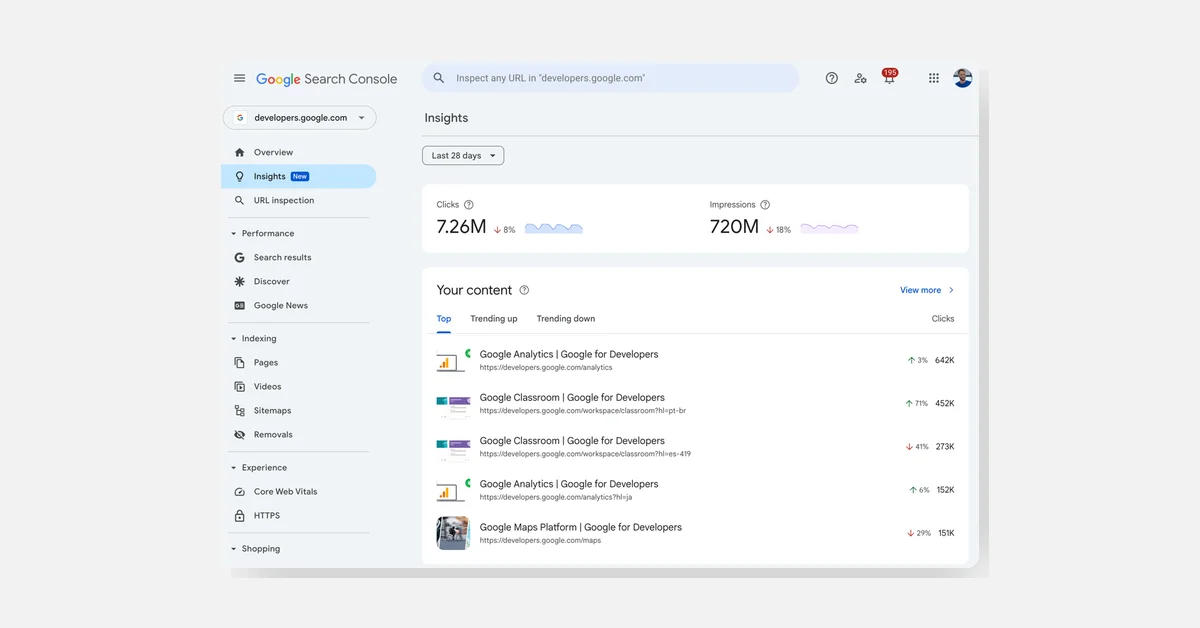
Task: Click the Google Maps Platform thumbnail
Action: tap(453, 533)
